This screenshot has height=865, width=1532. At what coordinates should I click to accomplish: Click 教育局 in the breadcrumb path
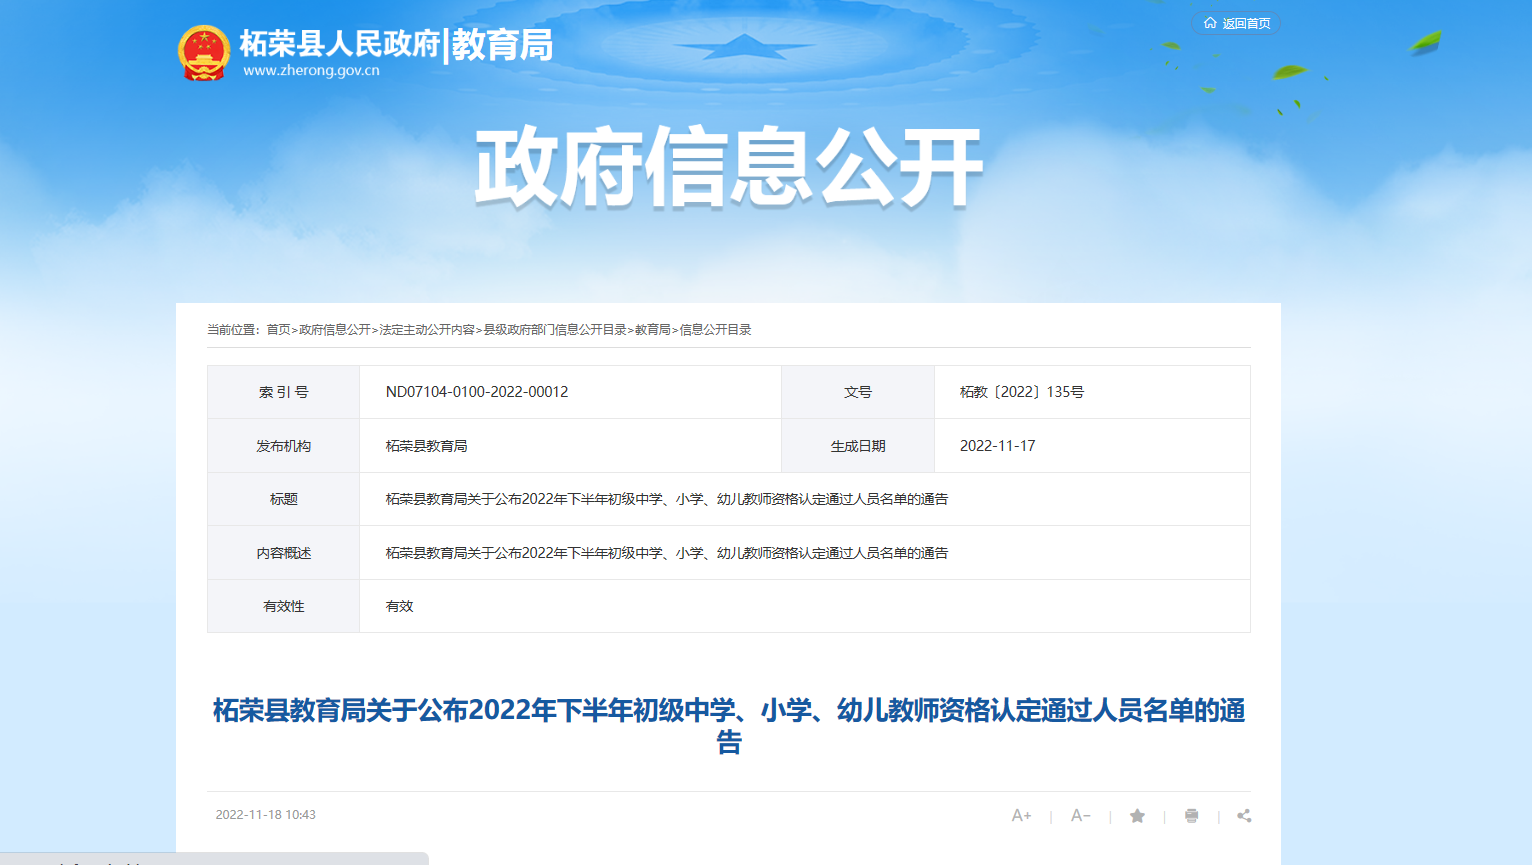click(x=653, y=330)
